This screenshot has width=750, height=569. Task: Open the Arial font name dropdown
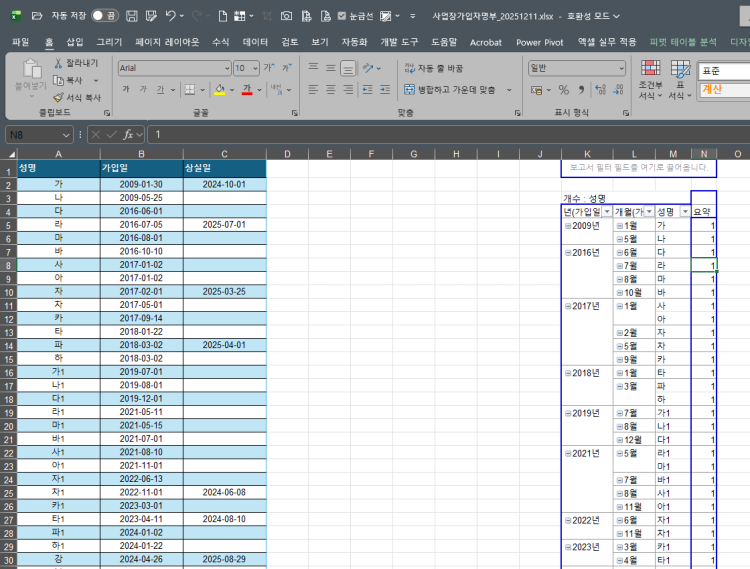[227, 68]
